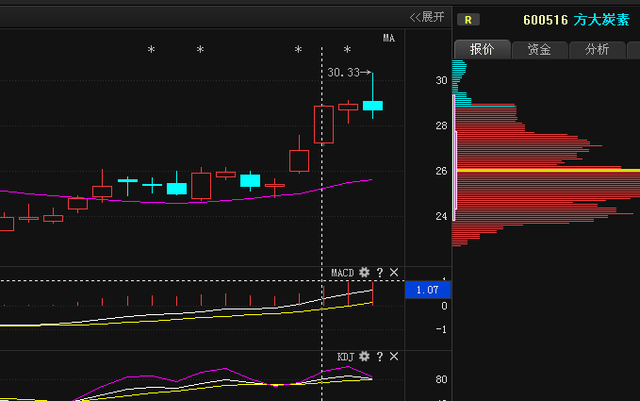Click stock code 600516
The width and height of the screenshot is (640, 401).
pos(545,20)
